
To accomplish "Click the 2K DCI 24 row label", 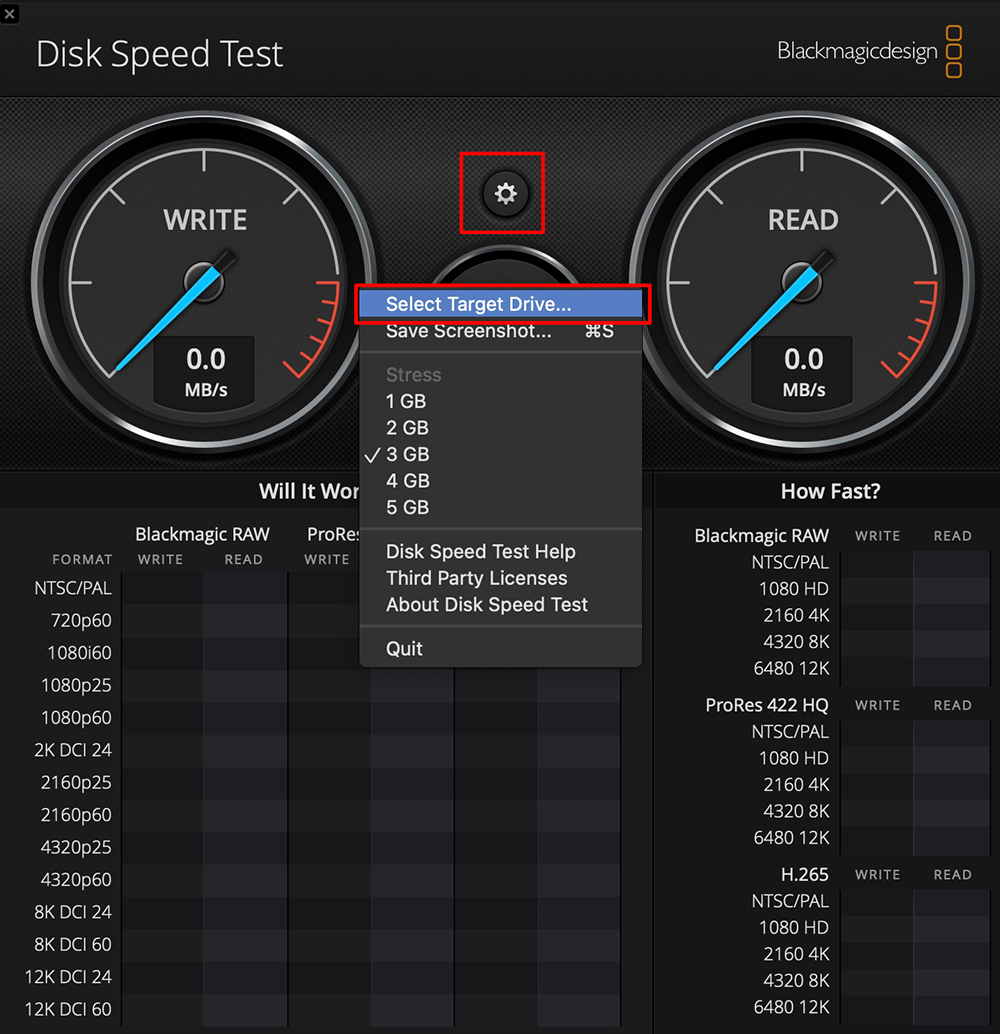I will click(73, 750).
